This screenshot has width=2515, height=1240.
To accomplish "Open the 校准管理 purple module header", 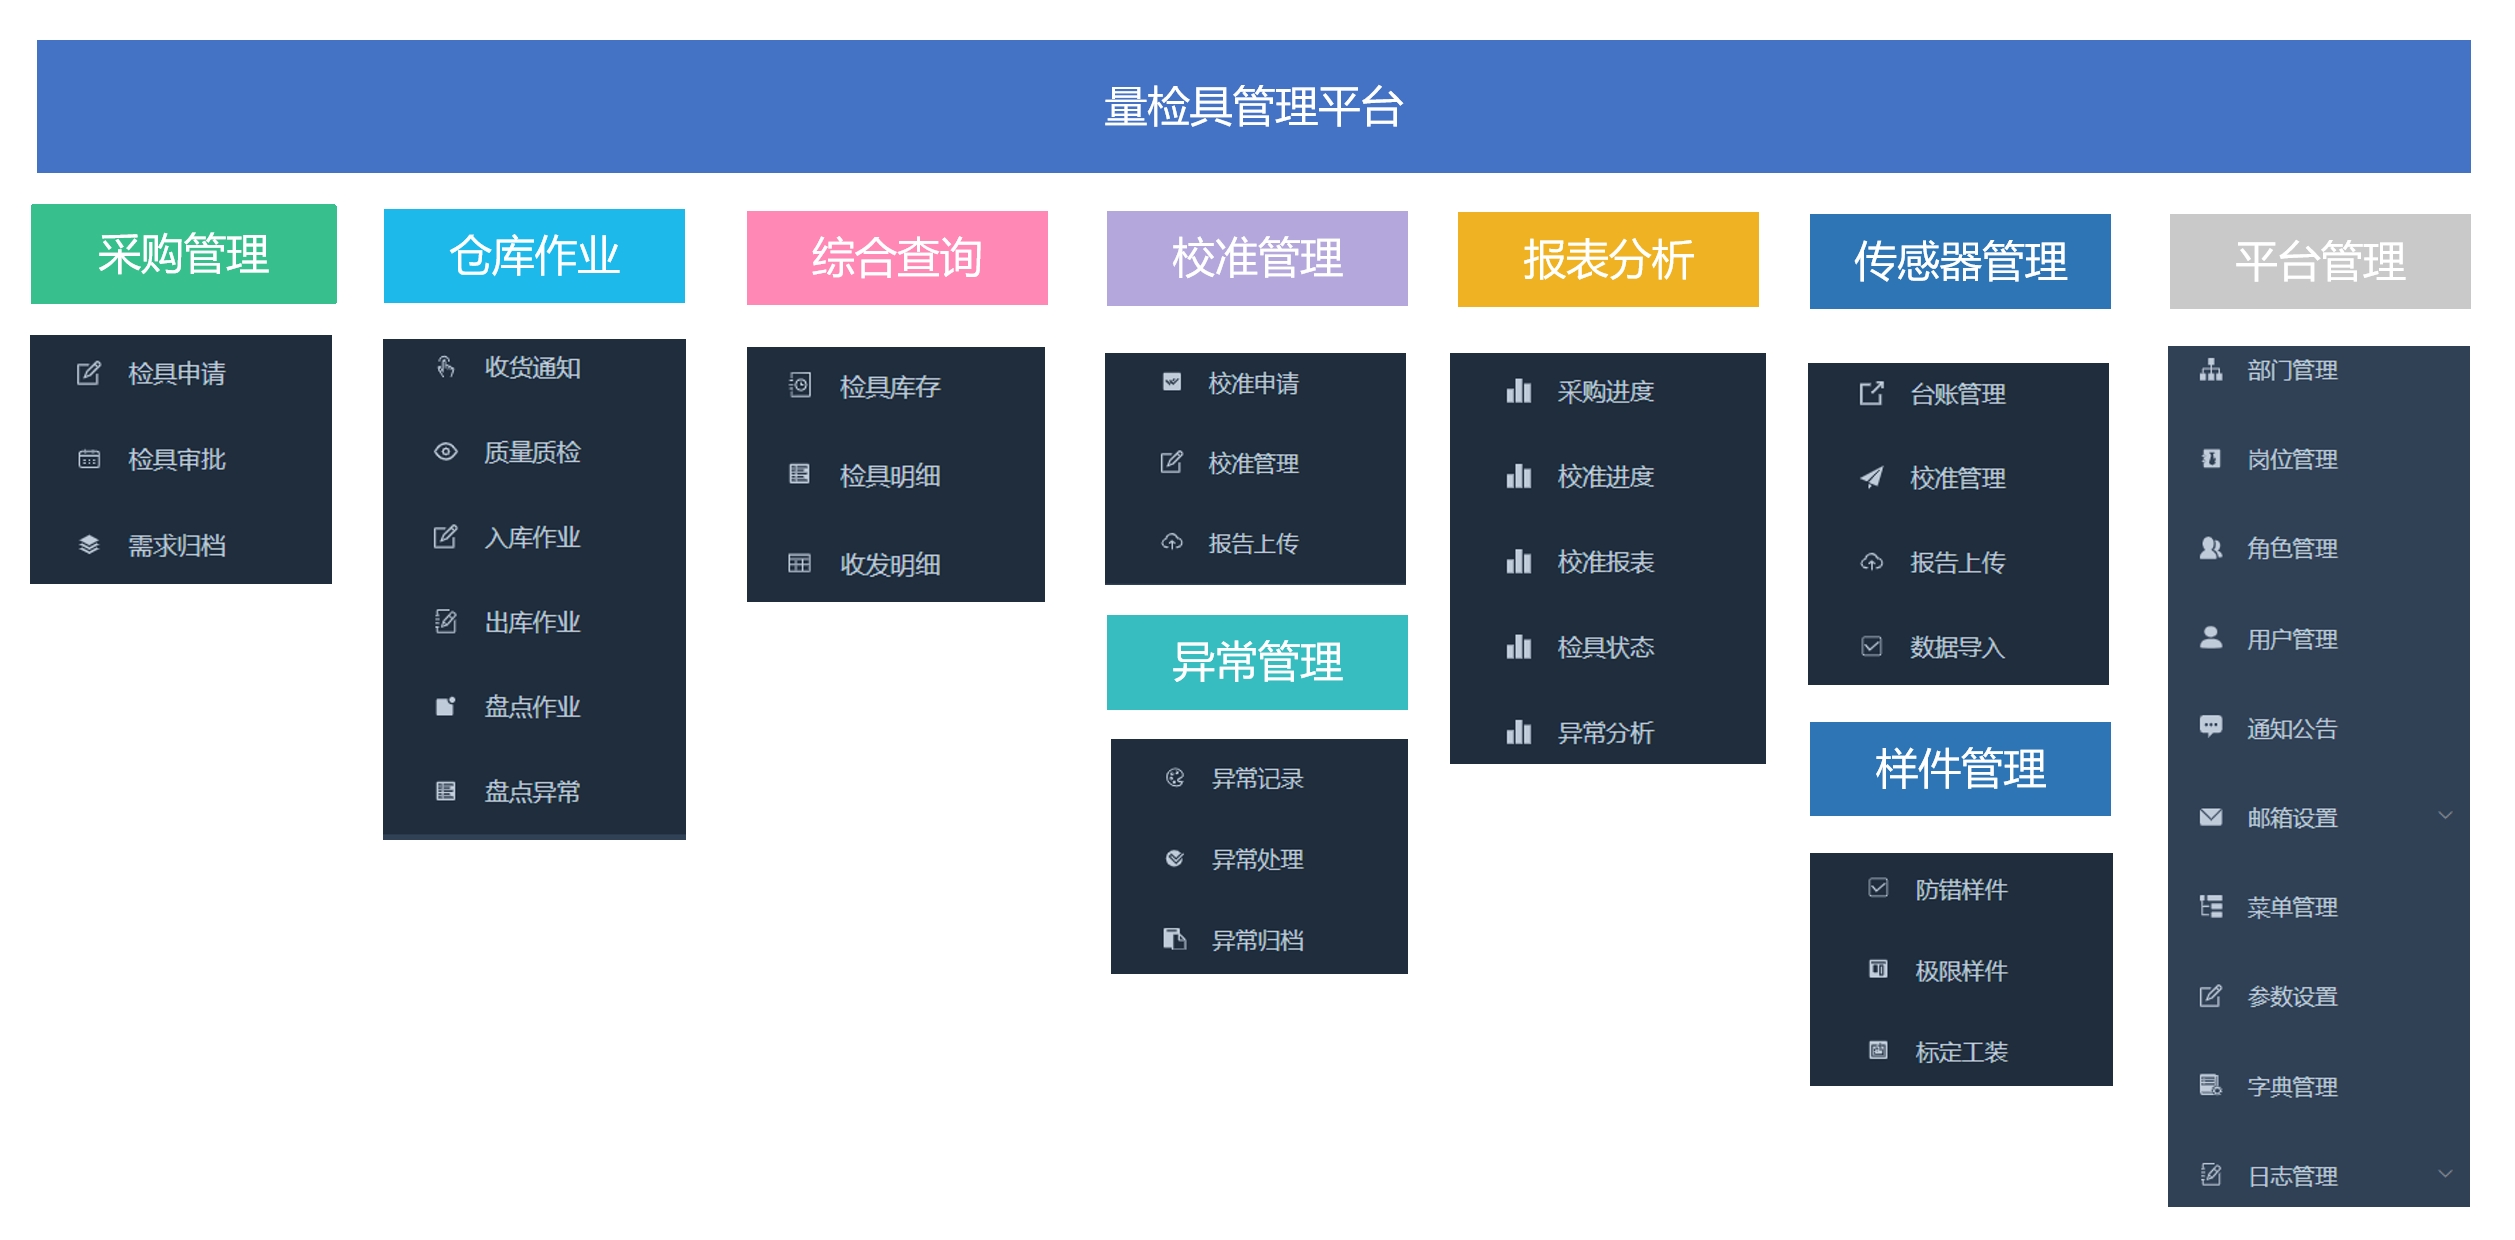I will pyautogui.click(x=1257, y=258).
